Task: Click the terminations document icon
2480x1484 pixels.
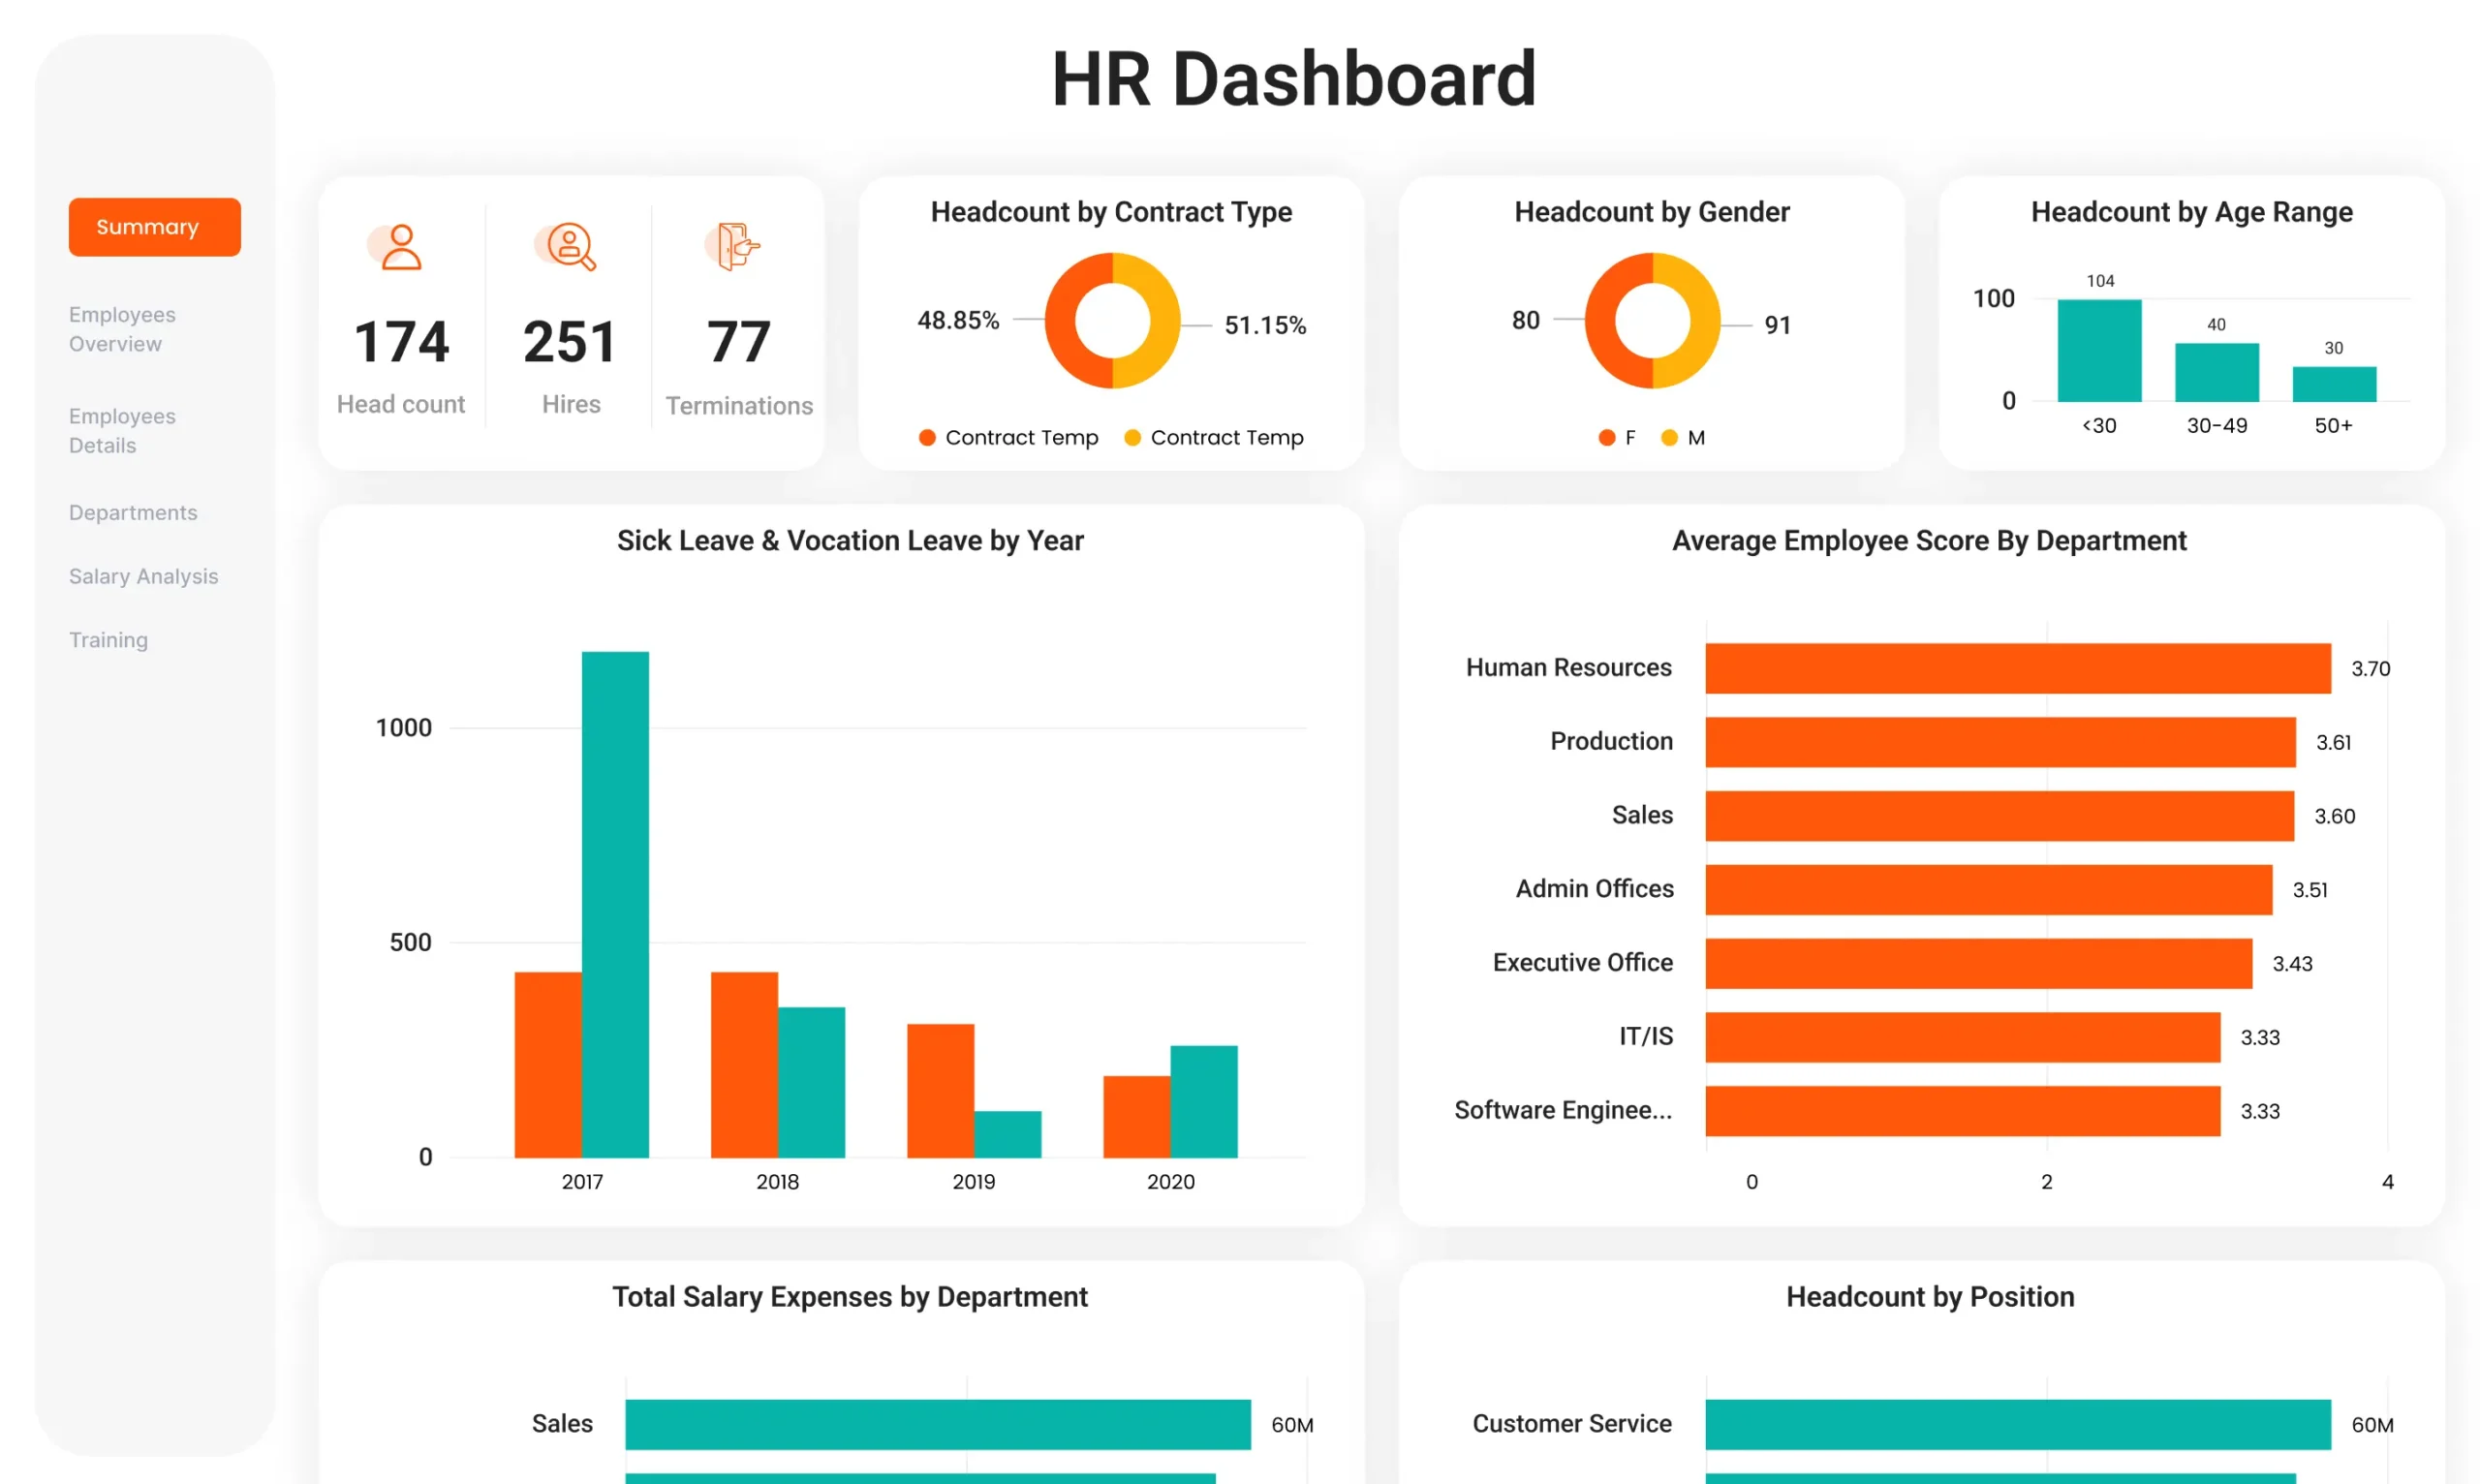Action: [736, 246]
